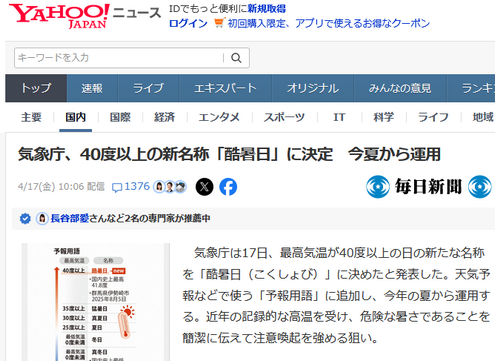The image size is (495, 361).
Task: Share the article on Facebook
Action: [x=228, y=187]
